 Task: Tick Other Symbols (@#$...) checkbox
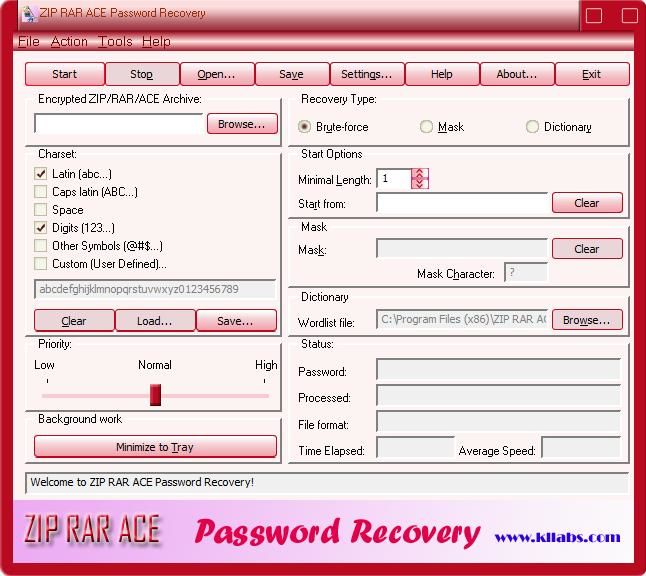tap(40, 246)
